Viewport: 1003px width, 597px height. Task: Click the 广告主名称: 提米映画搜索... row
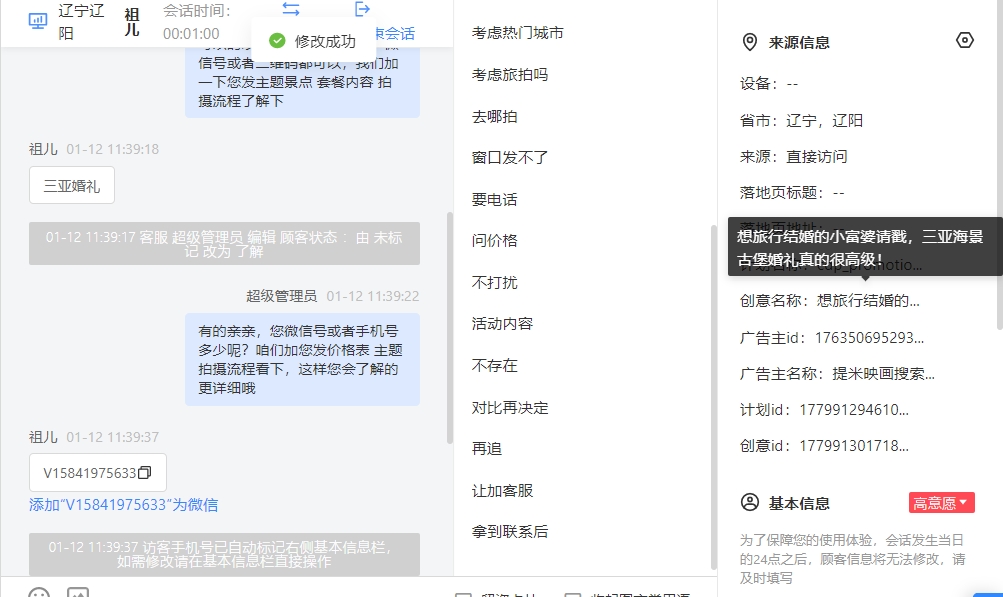pos(837,374)
